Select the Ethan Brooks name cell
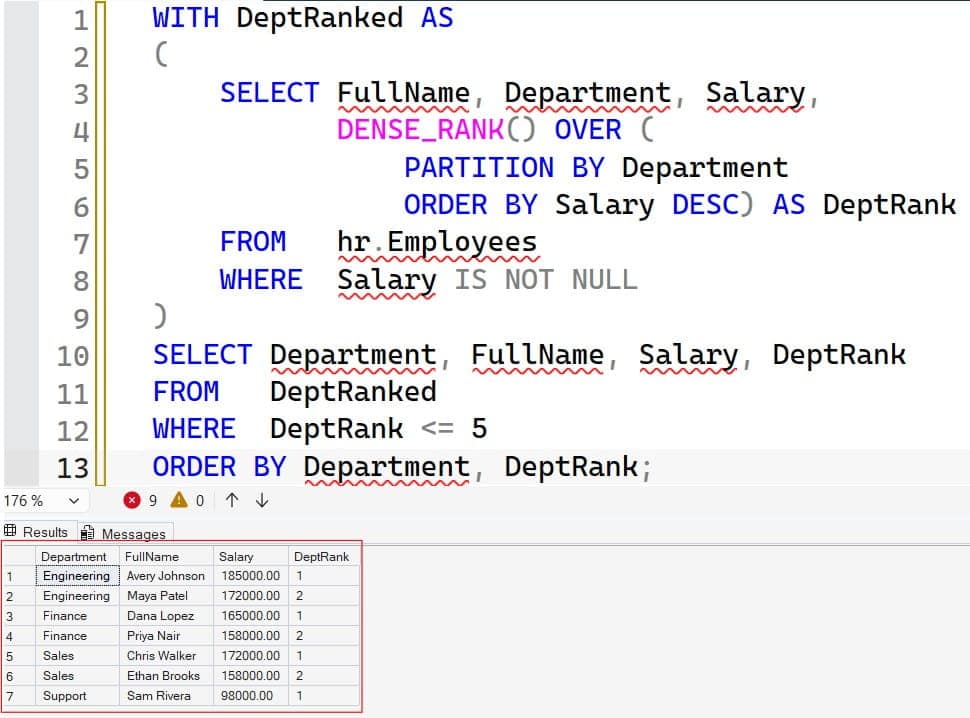The height and width of the screenshot is (718, 970). pos(166,676)
